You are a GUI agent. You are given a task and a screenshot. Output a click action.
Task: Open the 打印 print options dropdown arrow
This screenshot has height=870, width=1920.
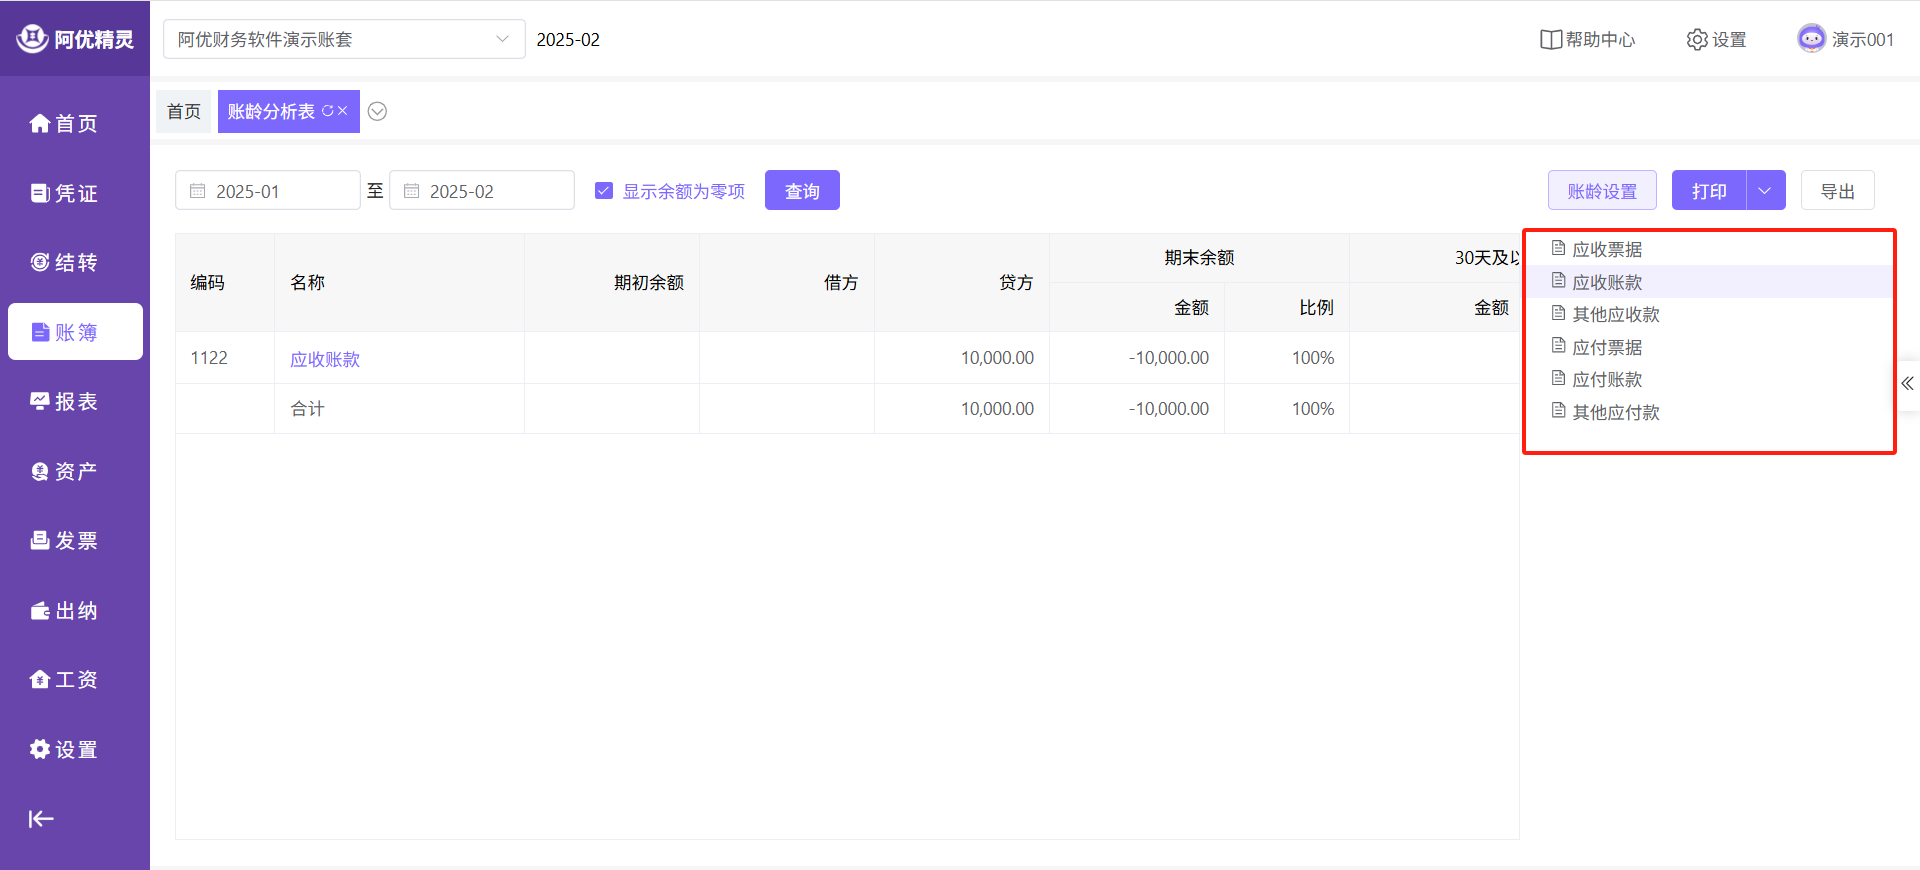(x=1765, y=191)
